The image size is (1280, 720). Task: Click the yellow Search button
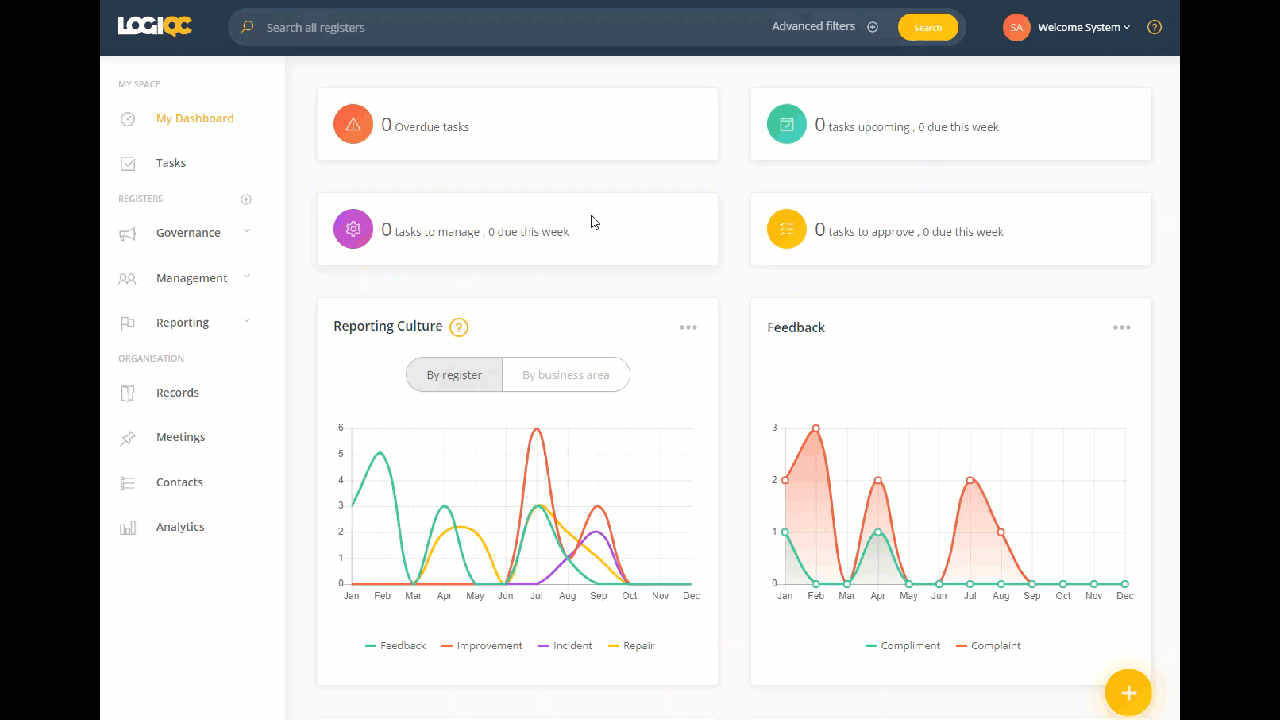pos(928,27)
